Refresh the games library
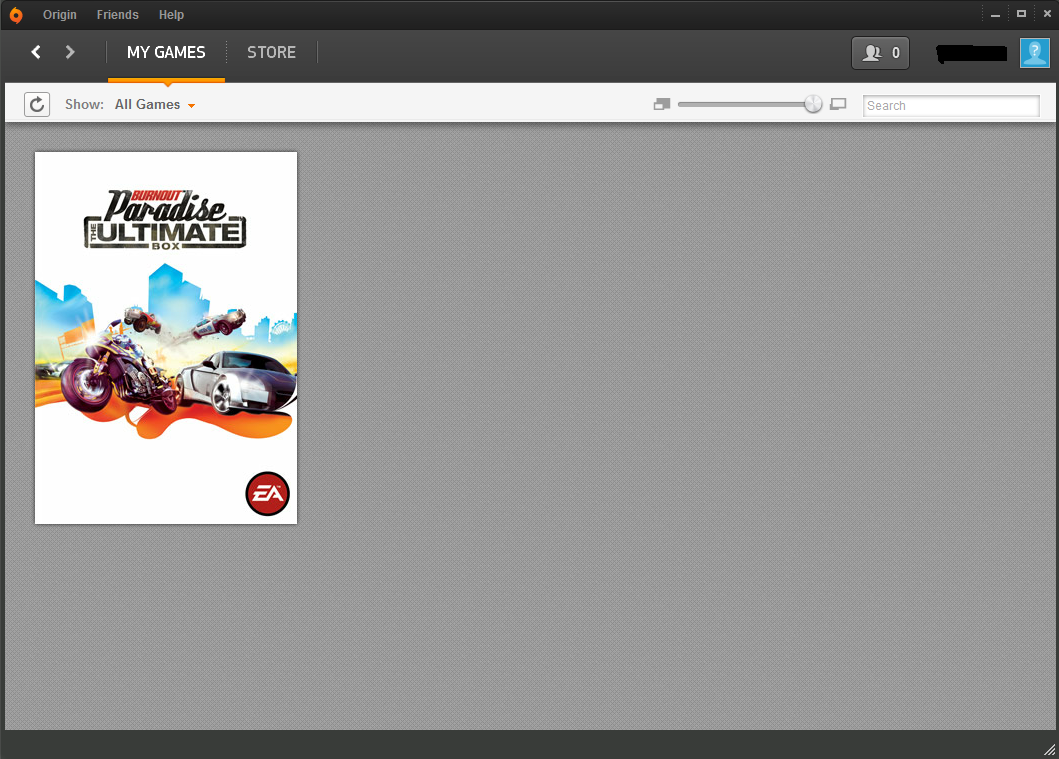The width and height of the screenshot is (1059, 759). pyautogui.click(x=37, y=105)
